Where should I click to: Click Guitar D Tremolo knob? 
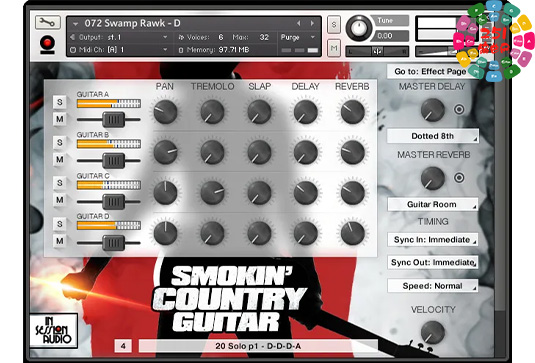[212, 233]
